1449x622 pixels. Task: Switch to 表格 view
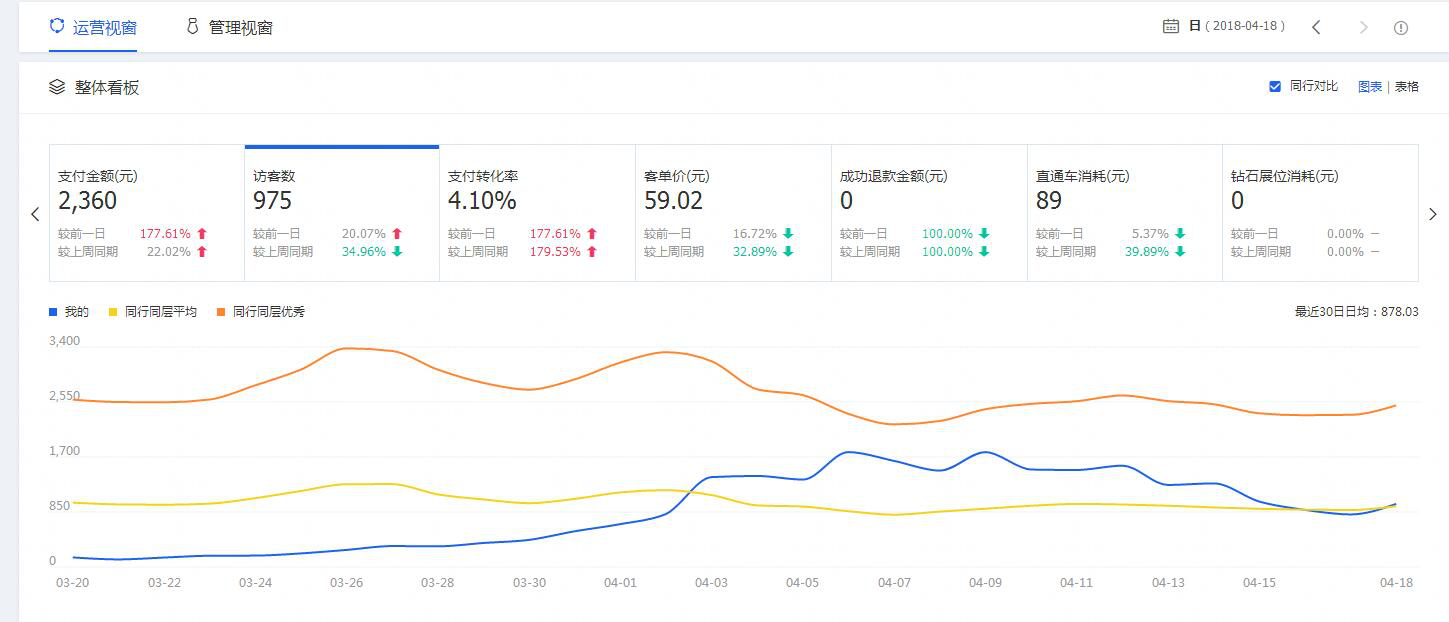1407,87
